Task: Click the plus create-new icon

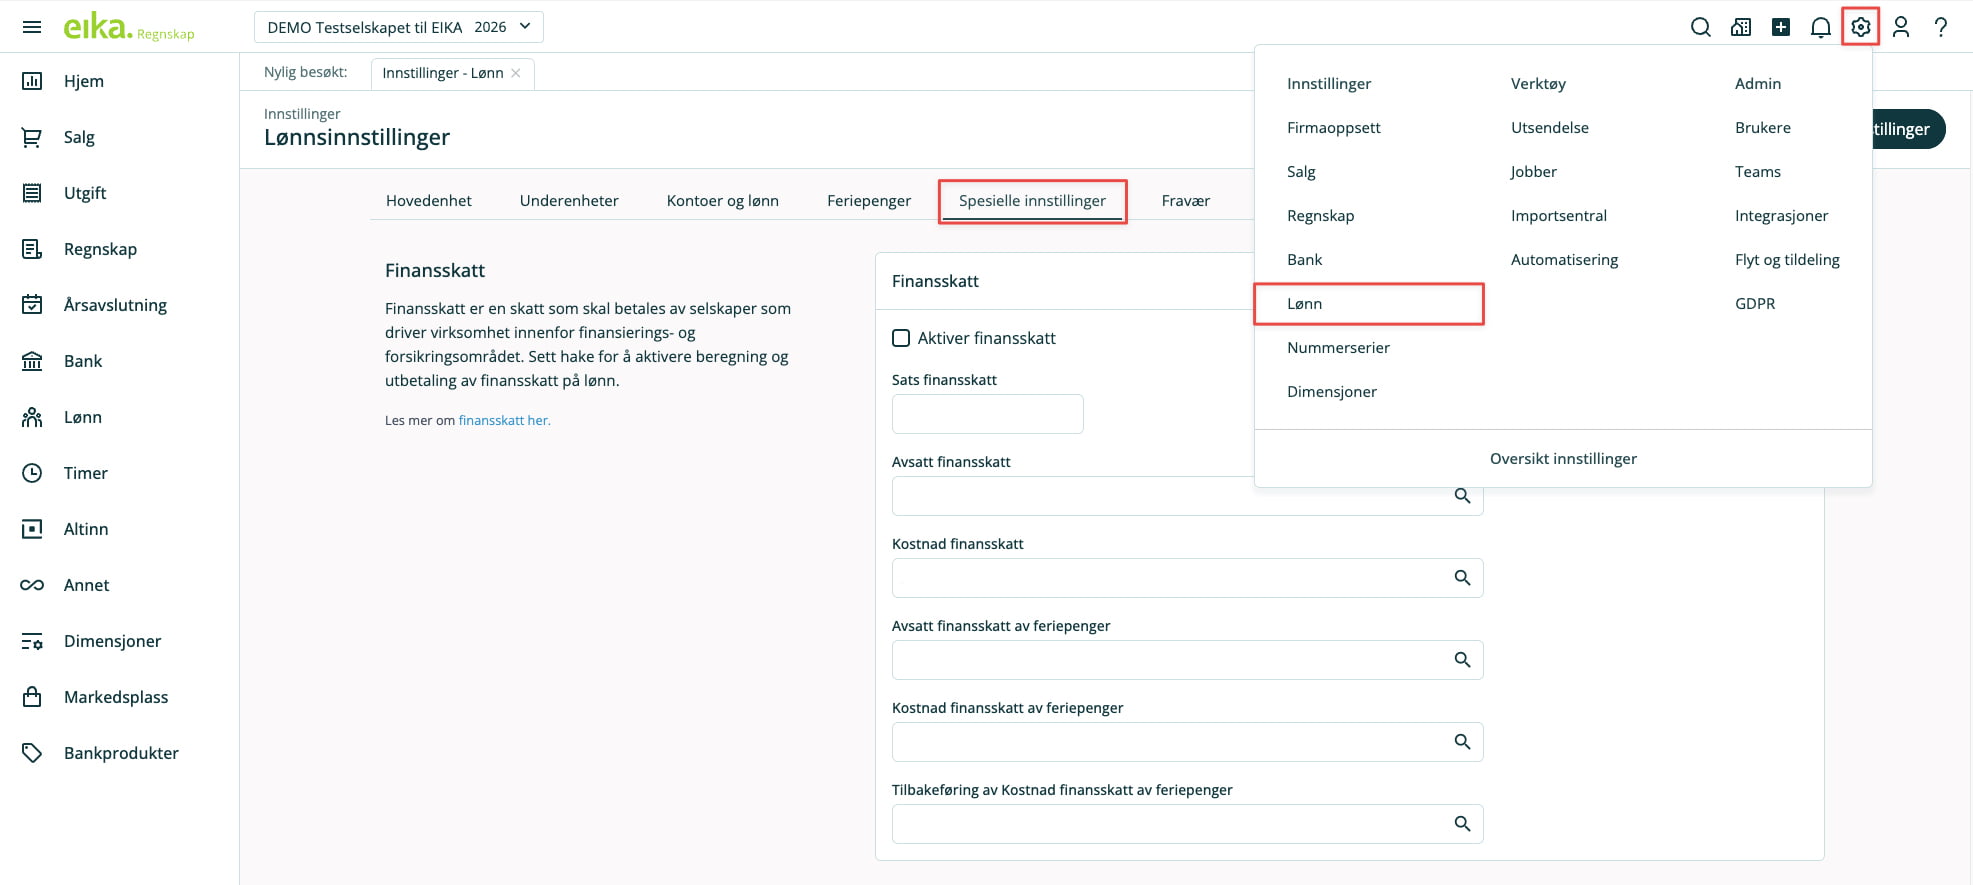Action: (x=1780, y=27)
